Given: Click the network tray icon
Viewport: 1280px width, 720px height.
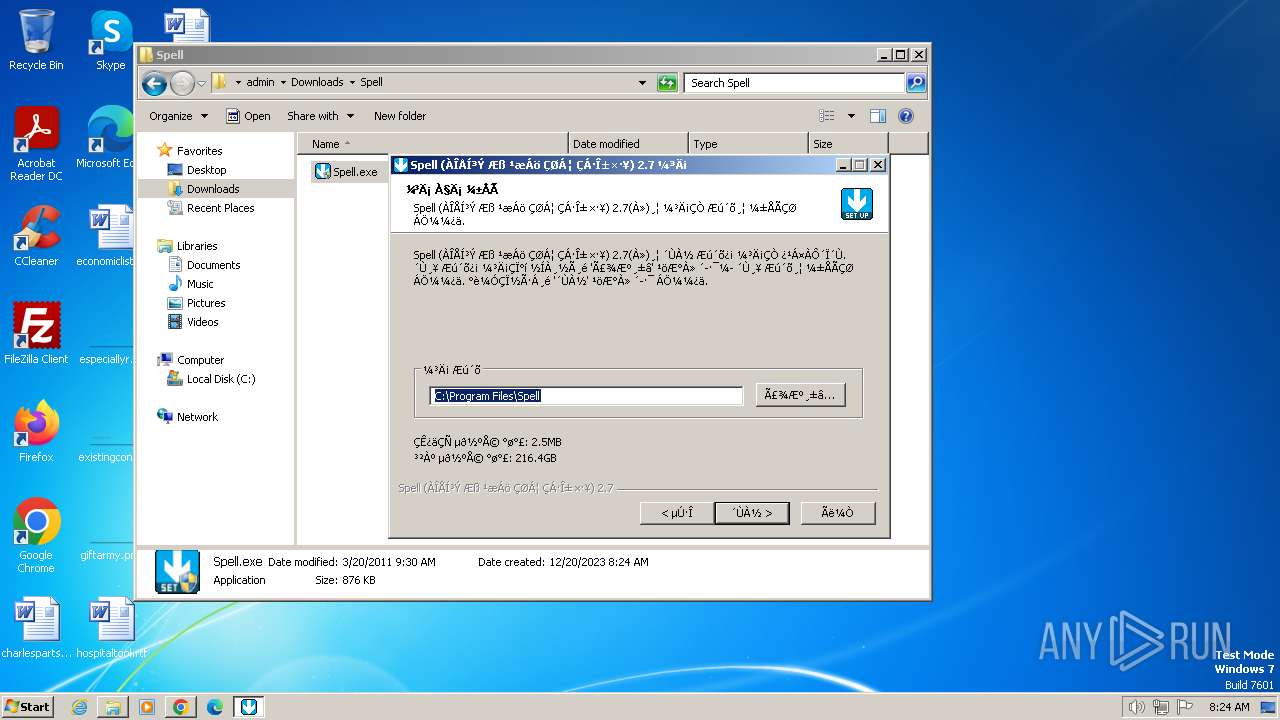Looking at the screenshot, I should tap(1160, 707).
